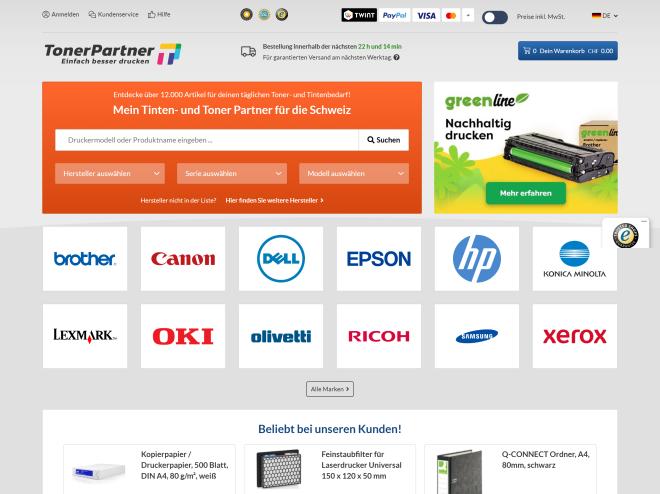Open the Kundenservice menu item
660x494 pixels.
[x=113, y=14]
